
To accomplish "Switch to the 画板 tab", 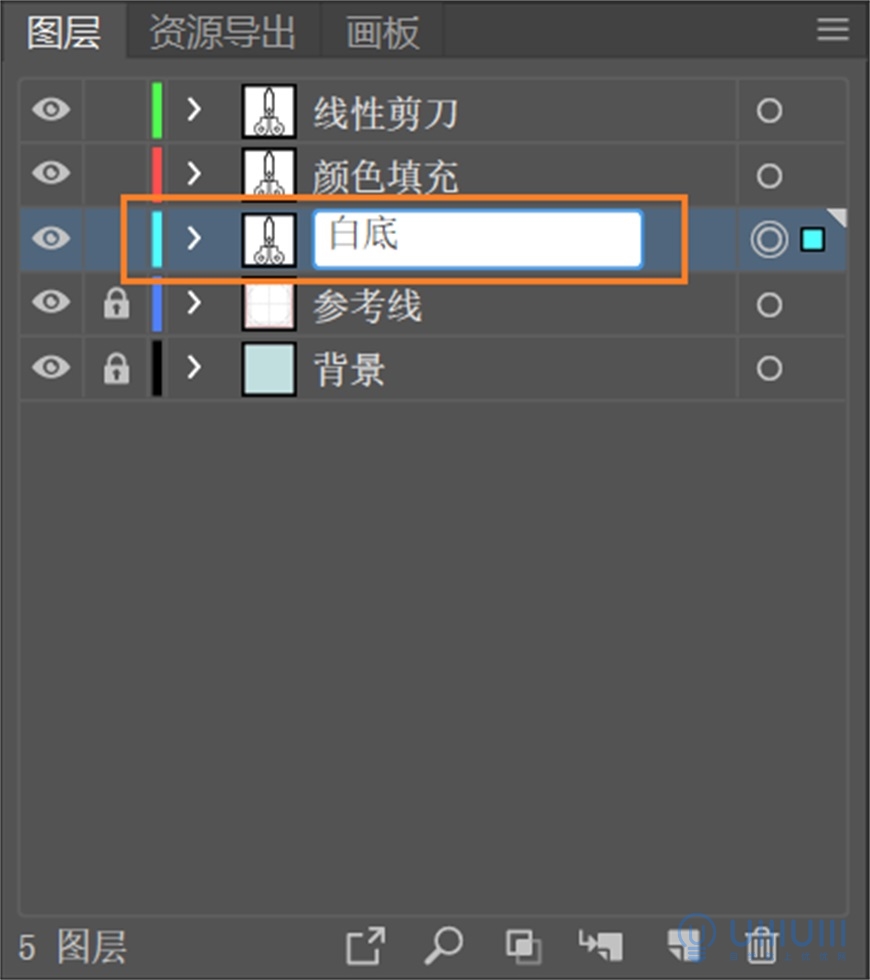I will (x=382, y=33).
